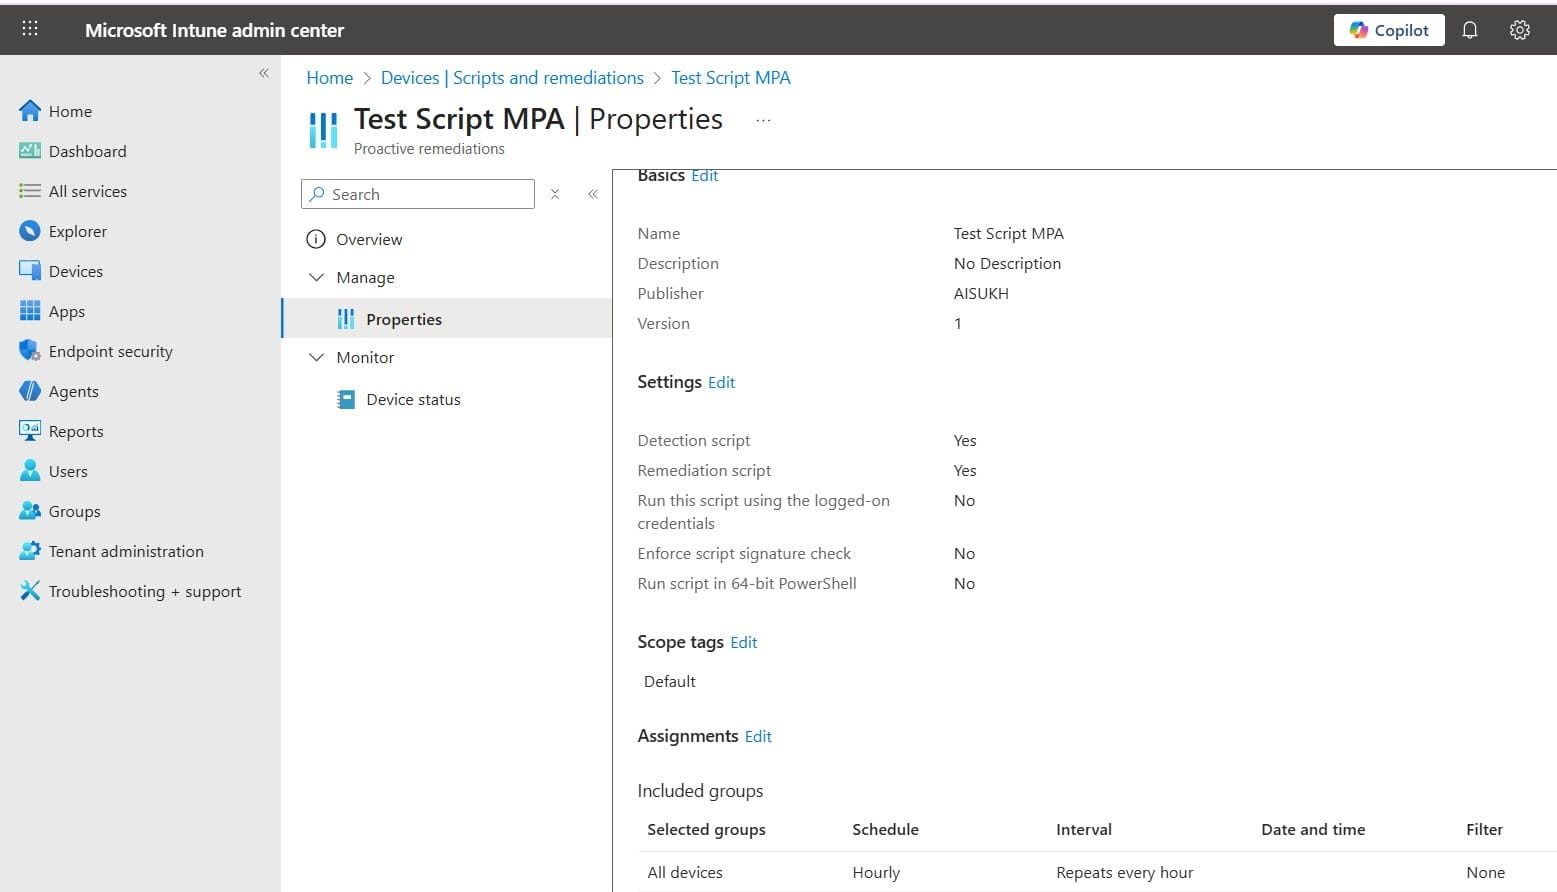Edit the Scope tags section

744,642
